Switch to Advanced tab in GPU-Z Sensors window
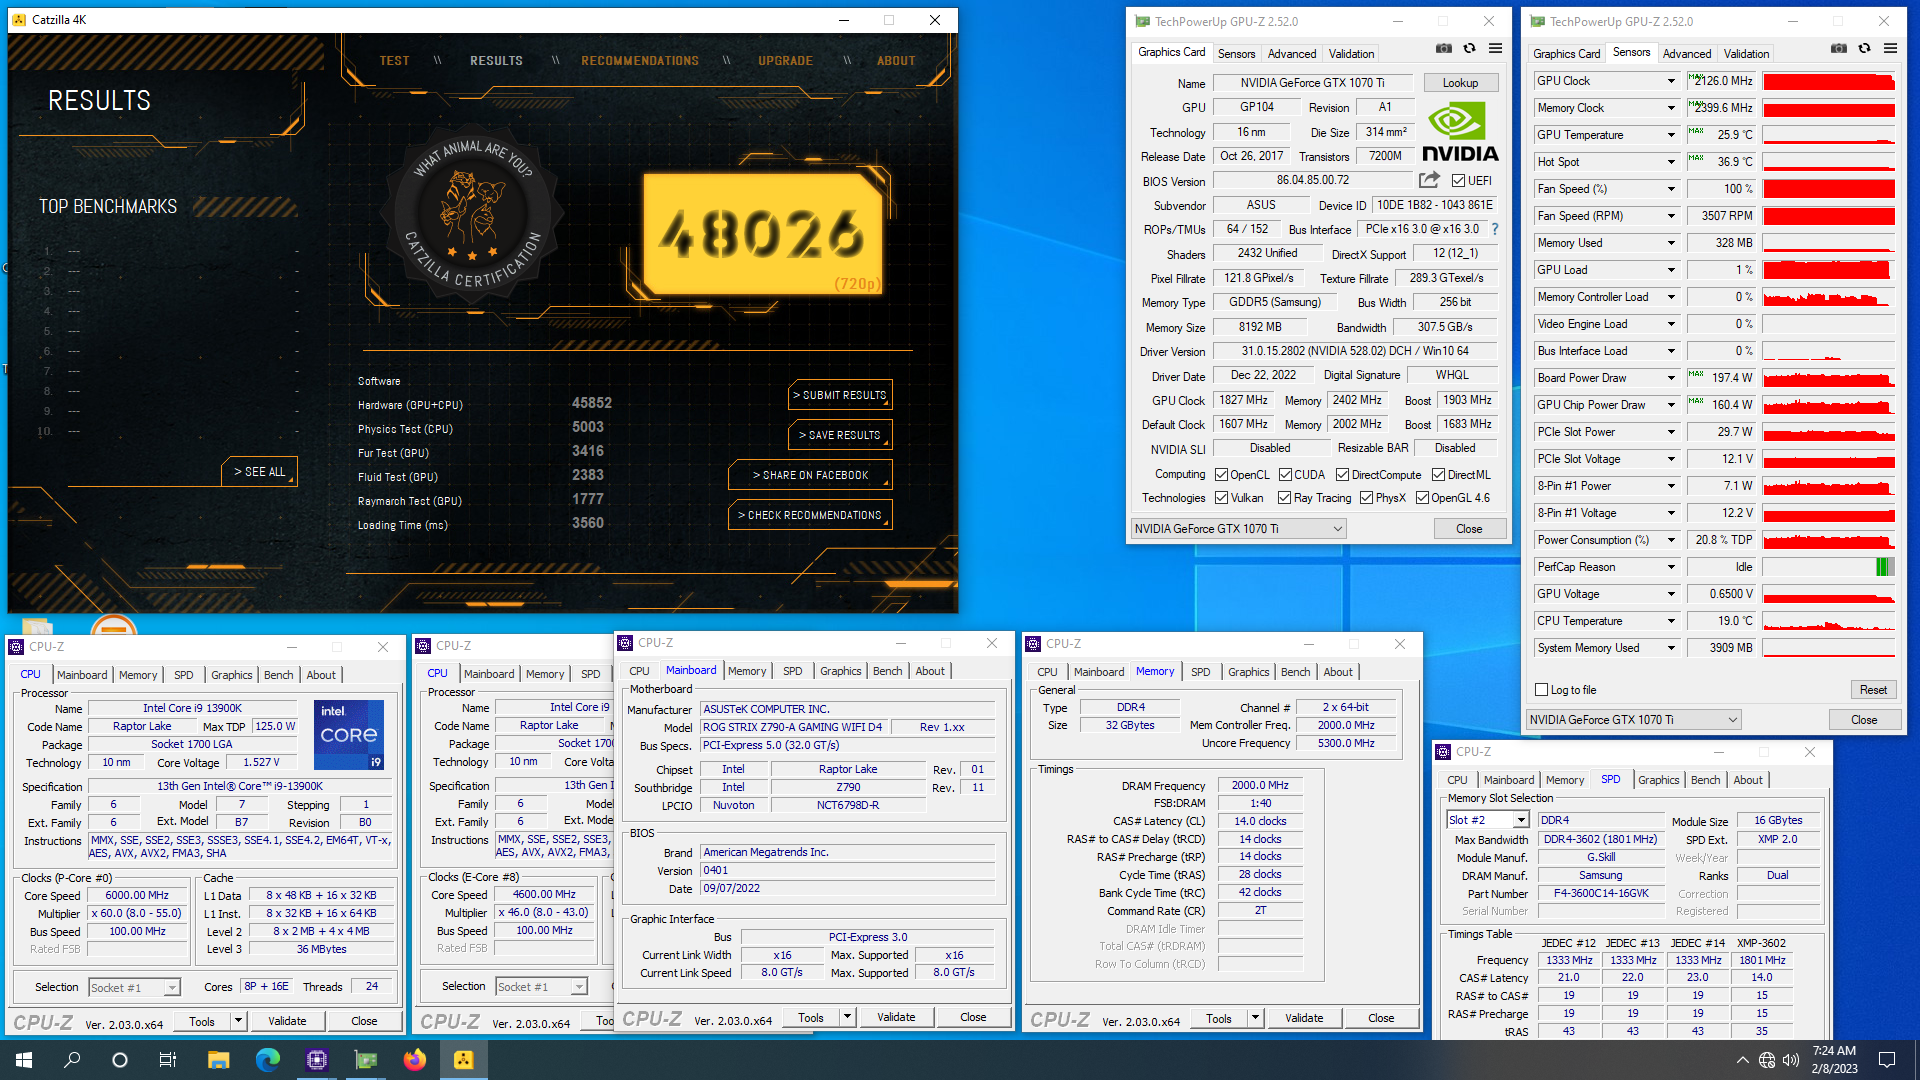 tap(1686, 54)
